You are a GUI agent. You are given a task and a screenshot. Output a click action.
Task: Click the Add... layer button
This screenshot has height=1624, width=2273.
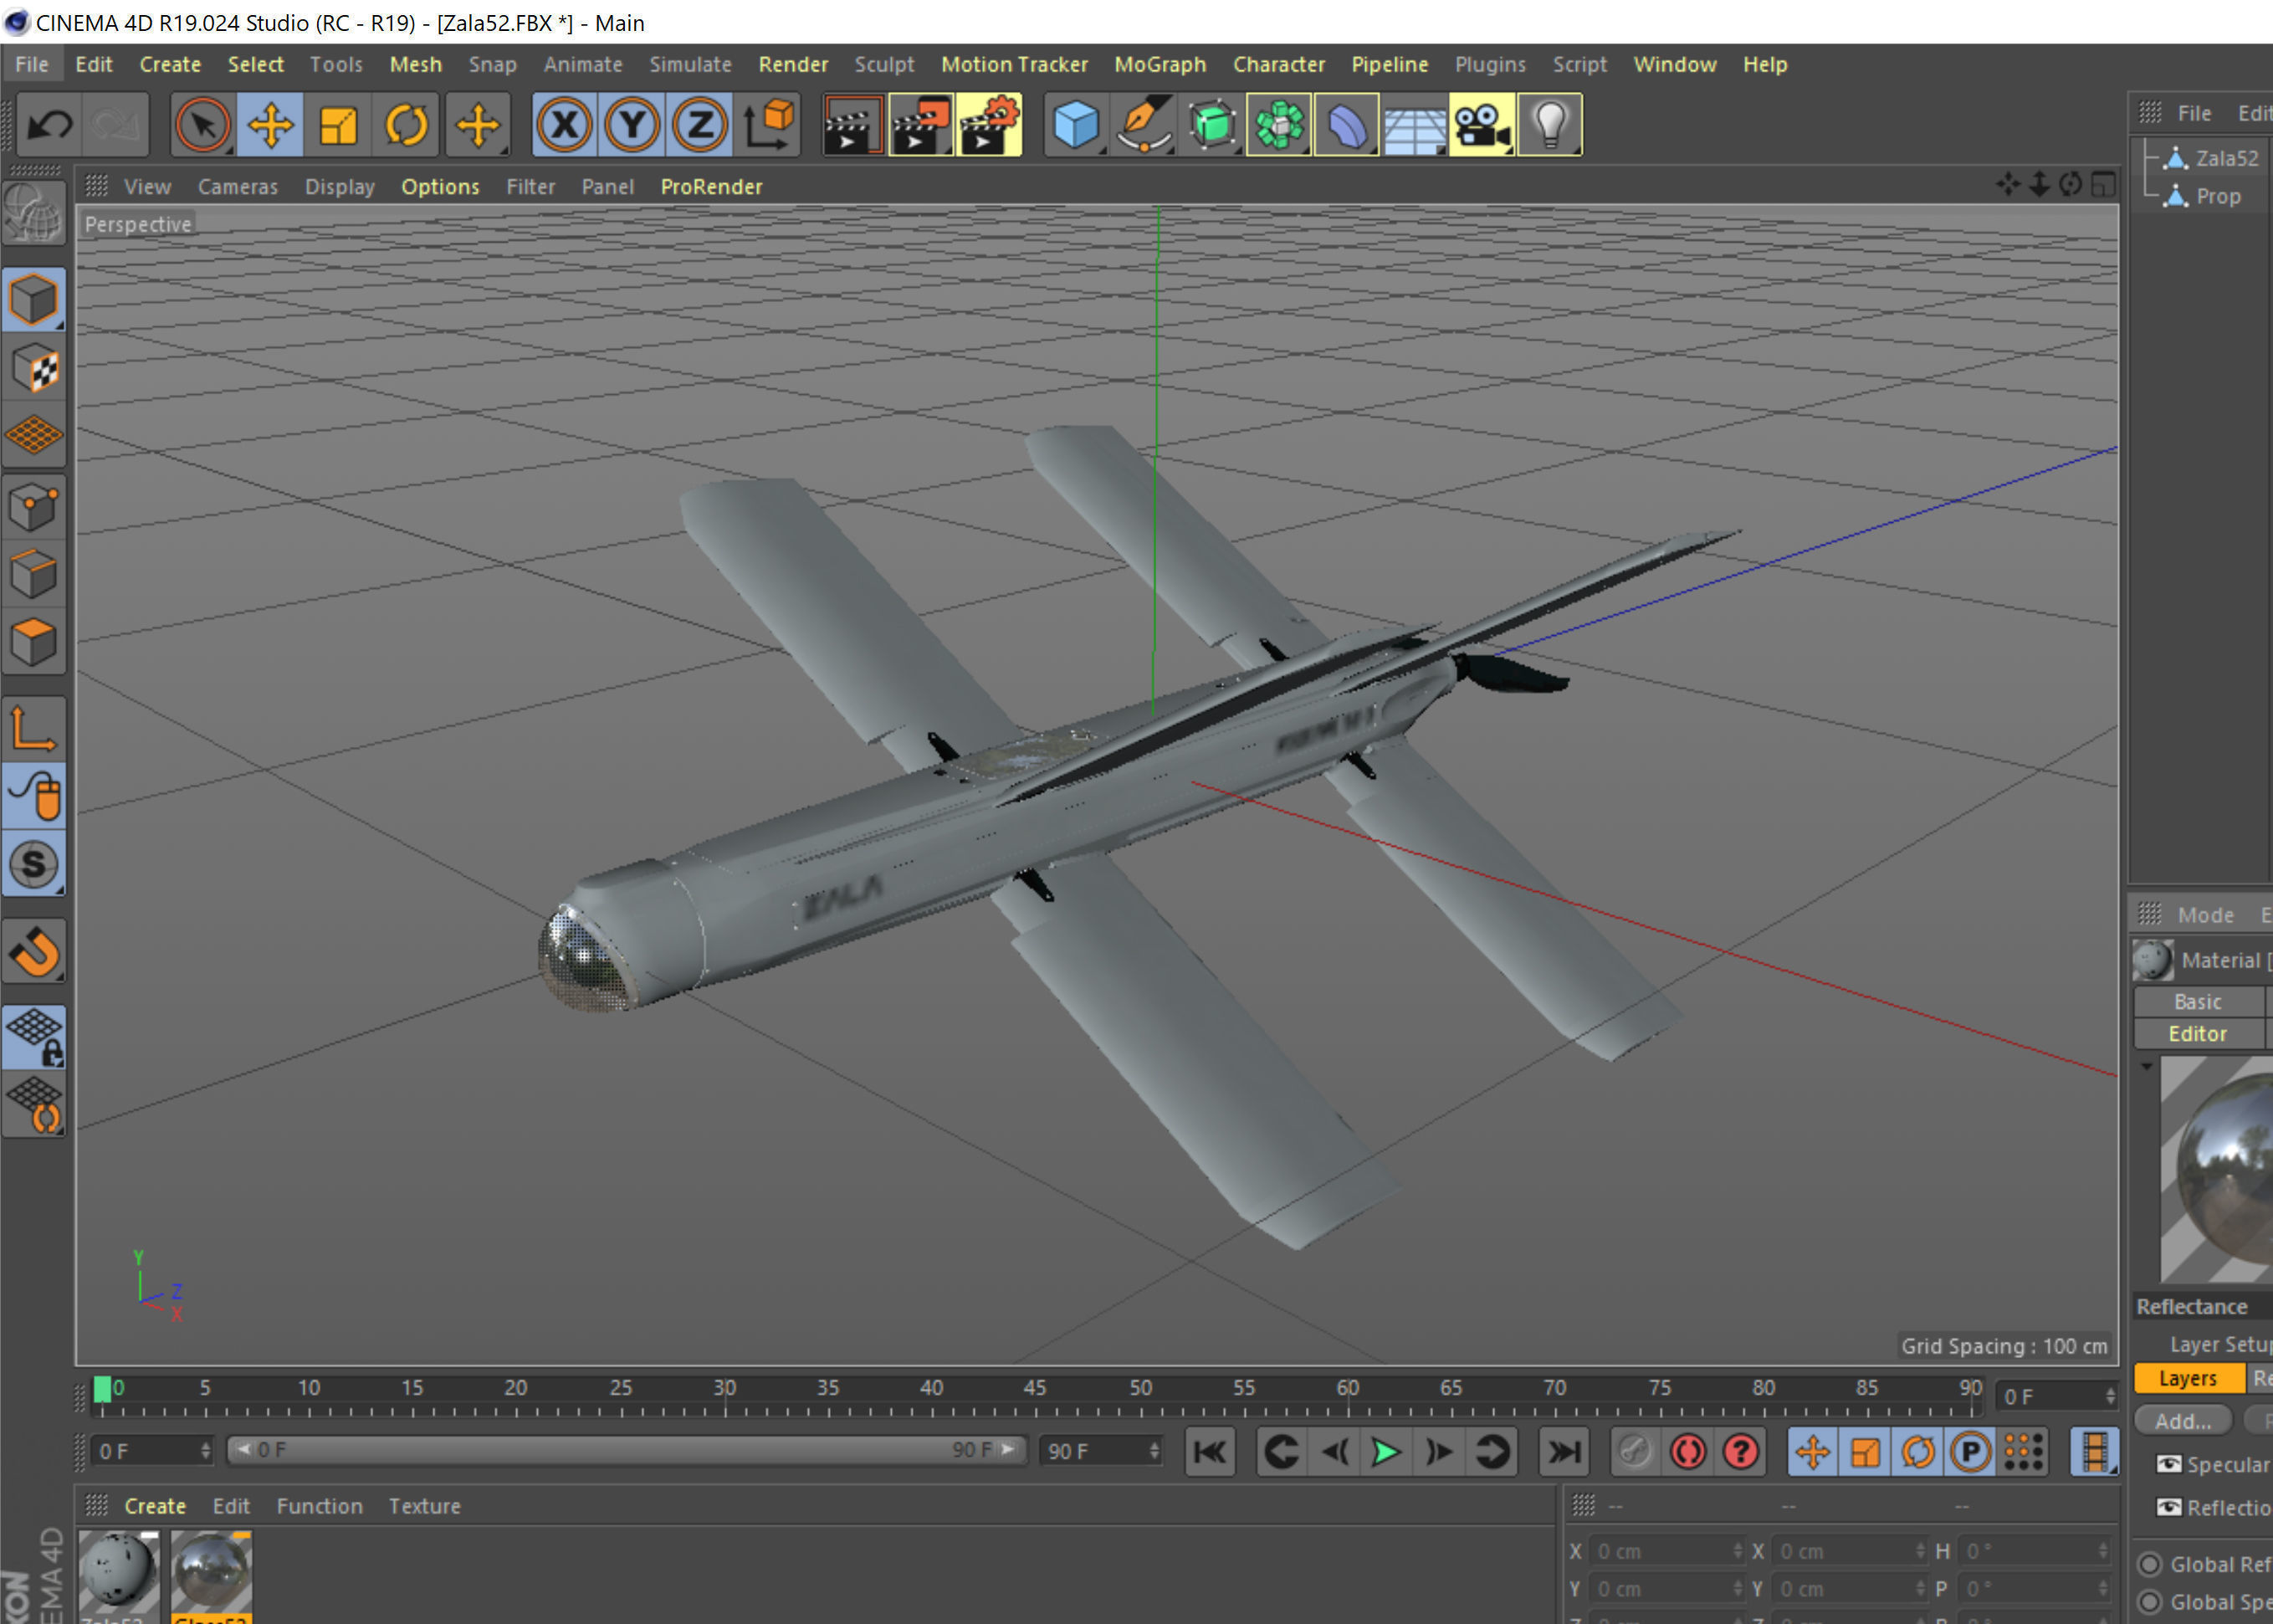[2183, 1421]
